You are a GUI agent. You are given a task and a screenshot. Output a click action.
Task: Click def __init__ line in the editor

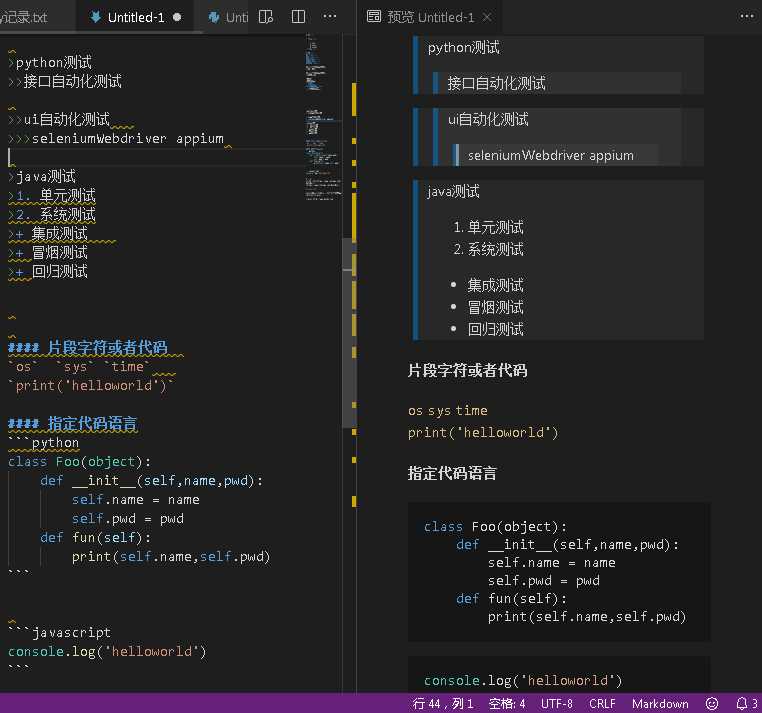152,480
